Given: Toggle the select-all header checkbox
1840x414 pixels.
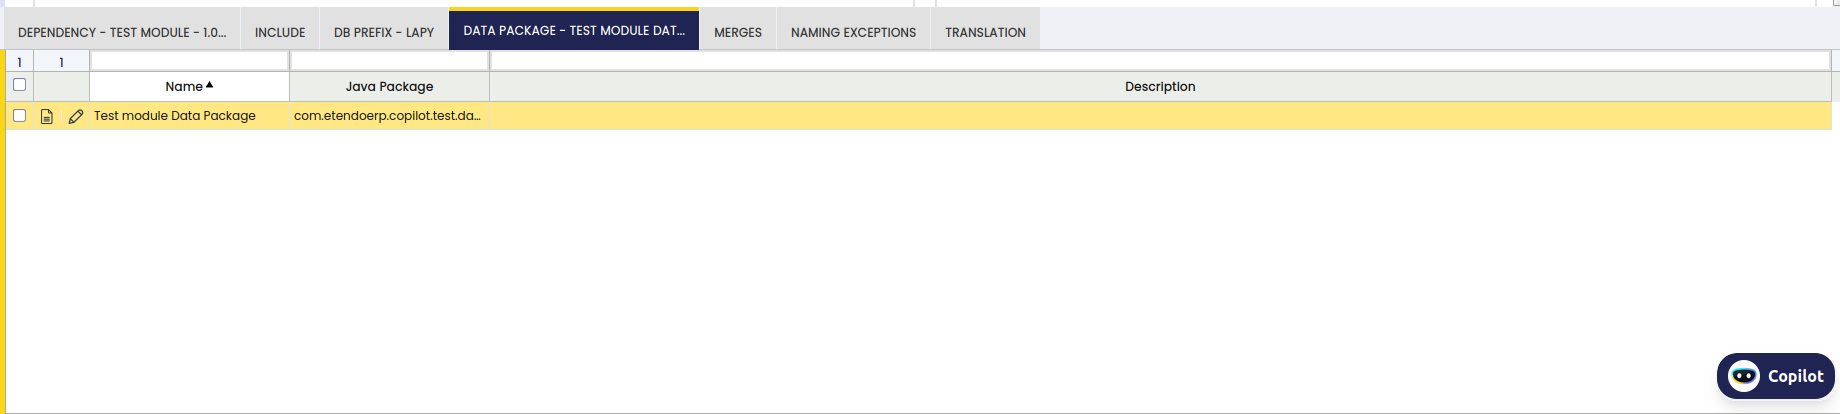Looking at the screenshot, I should [19, 85].
